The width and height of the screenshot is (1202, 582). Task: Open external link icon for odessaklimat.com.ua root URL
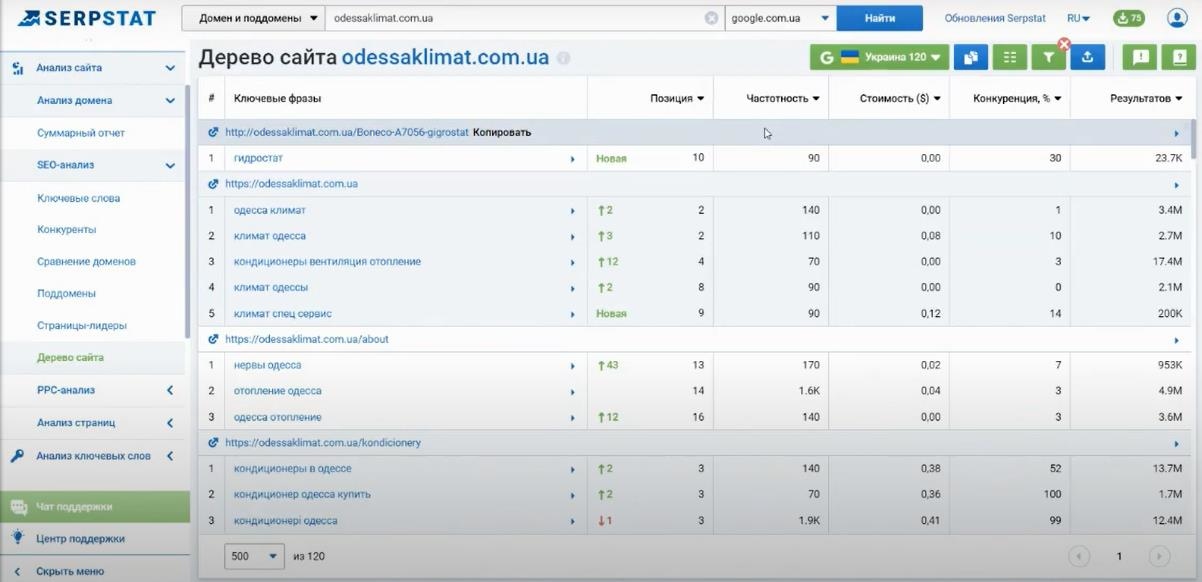coord(213,184)
